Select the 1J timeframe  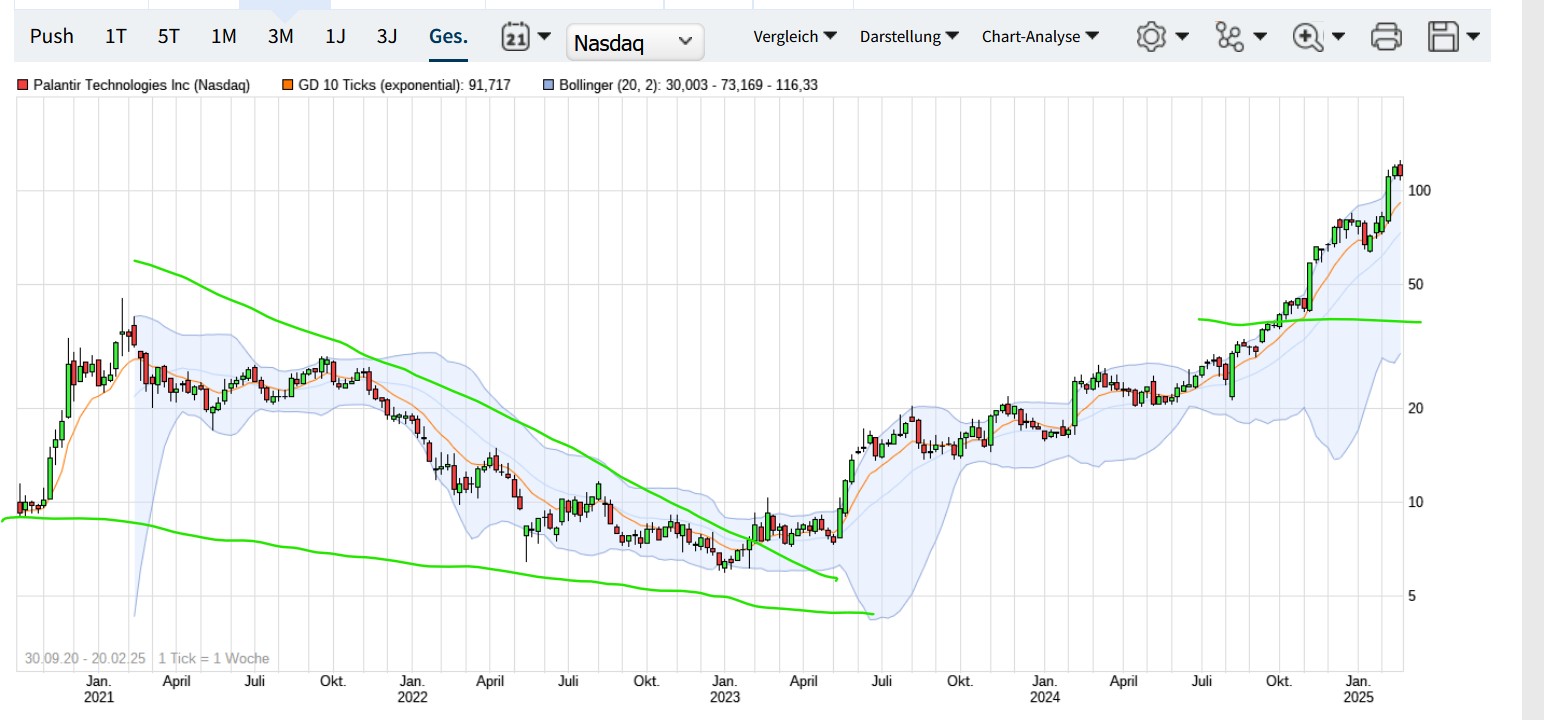click(x=335, y=36)
